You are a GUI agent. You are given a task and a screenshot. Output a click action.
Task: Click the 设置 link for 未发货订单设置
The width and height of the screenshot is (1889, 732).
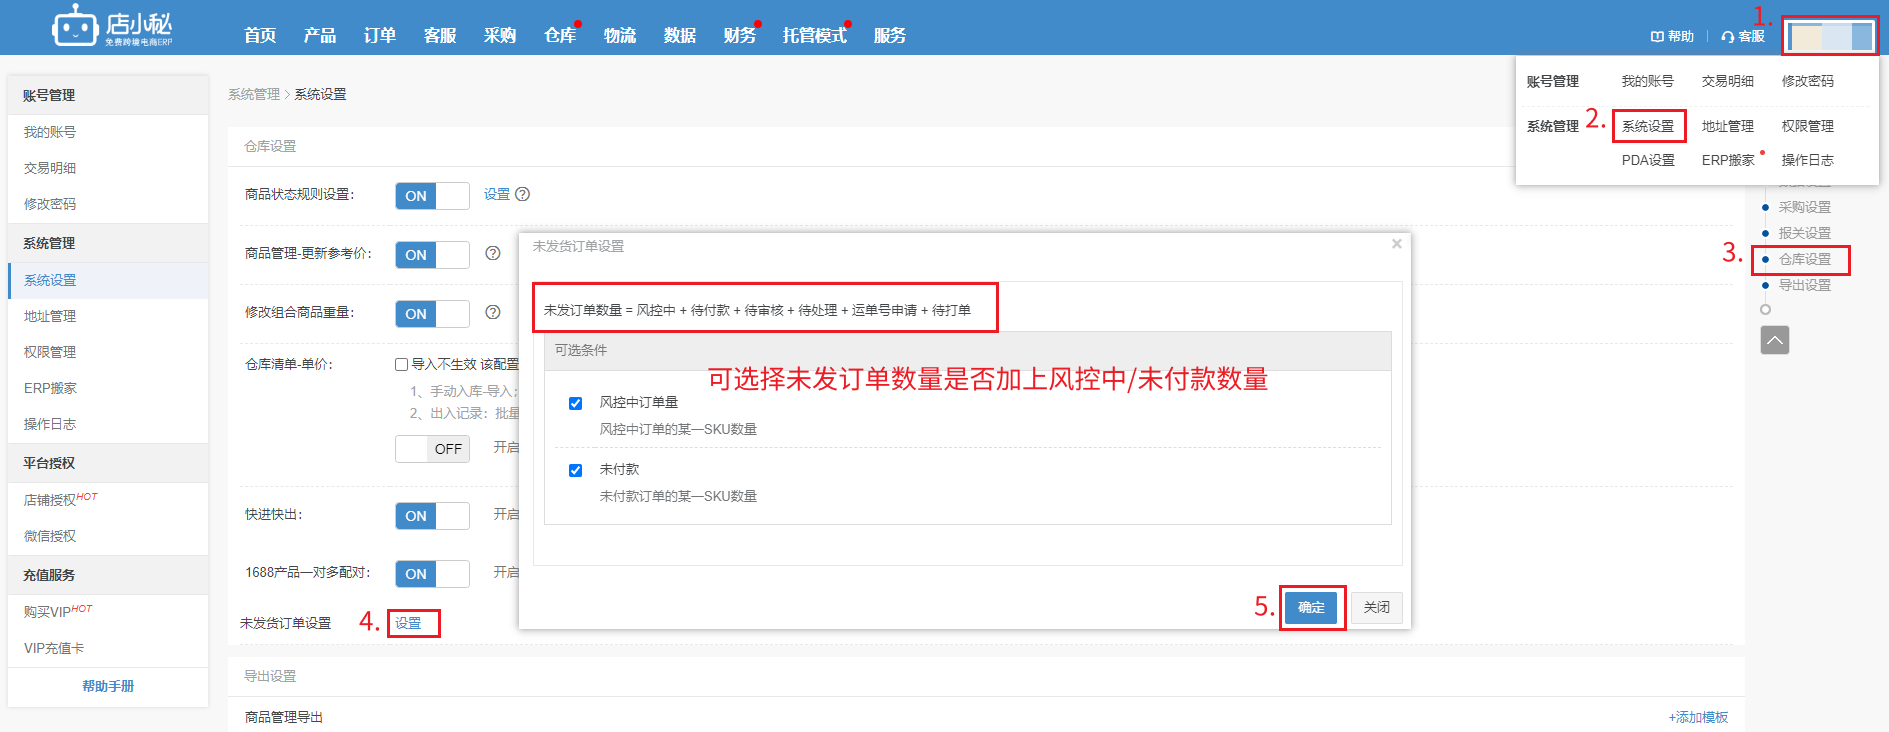point(408,623)
